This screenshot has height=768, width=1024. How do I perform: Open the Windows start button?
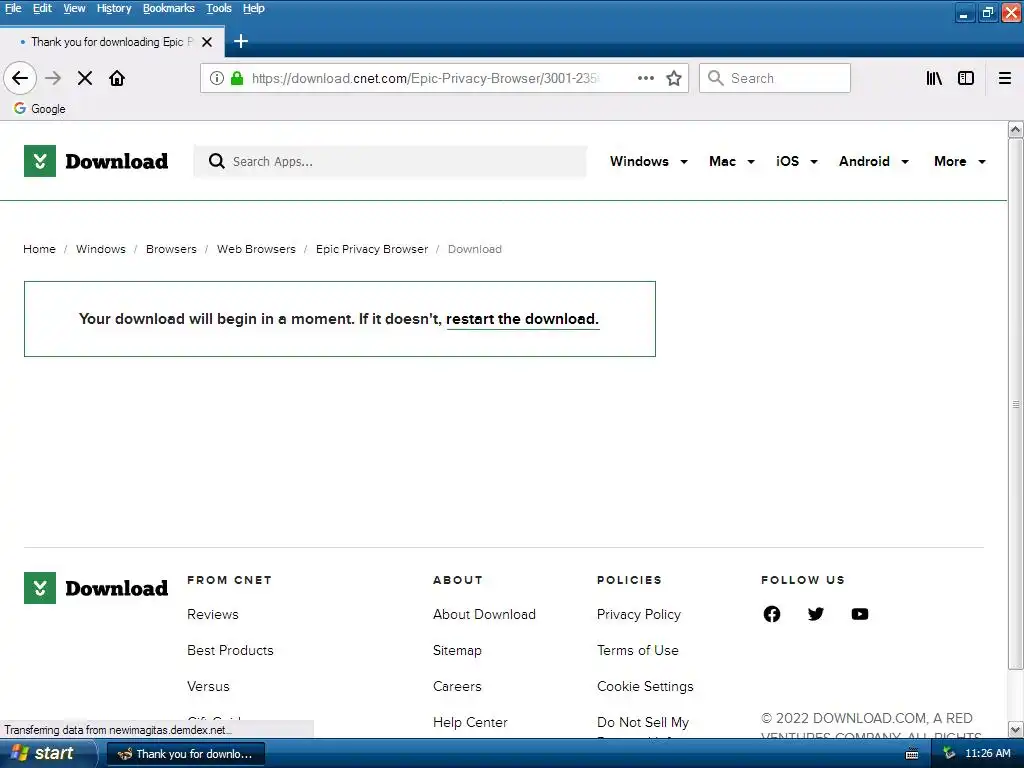(48, 754)
